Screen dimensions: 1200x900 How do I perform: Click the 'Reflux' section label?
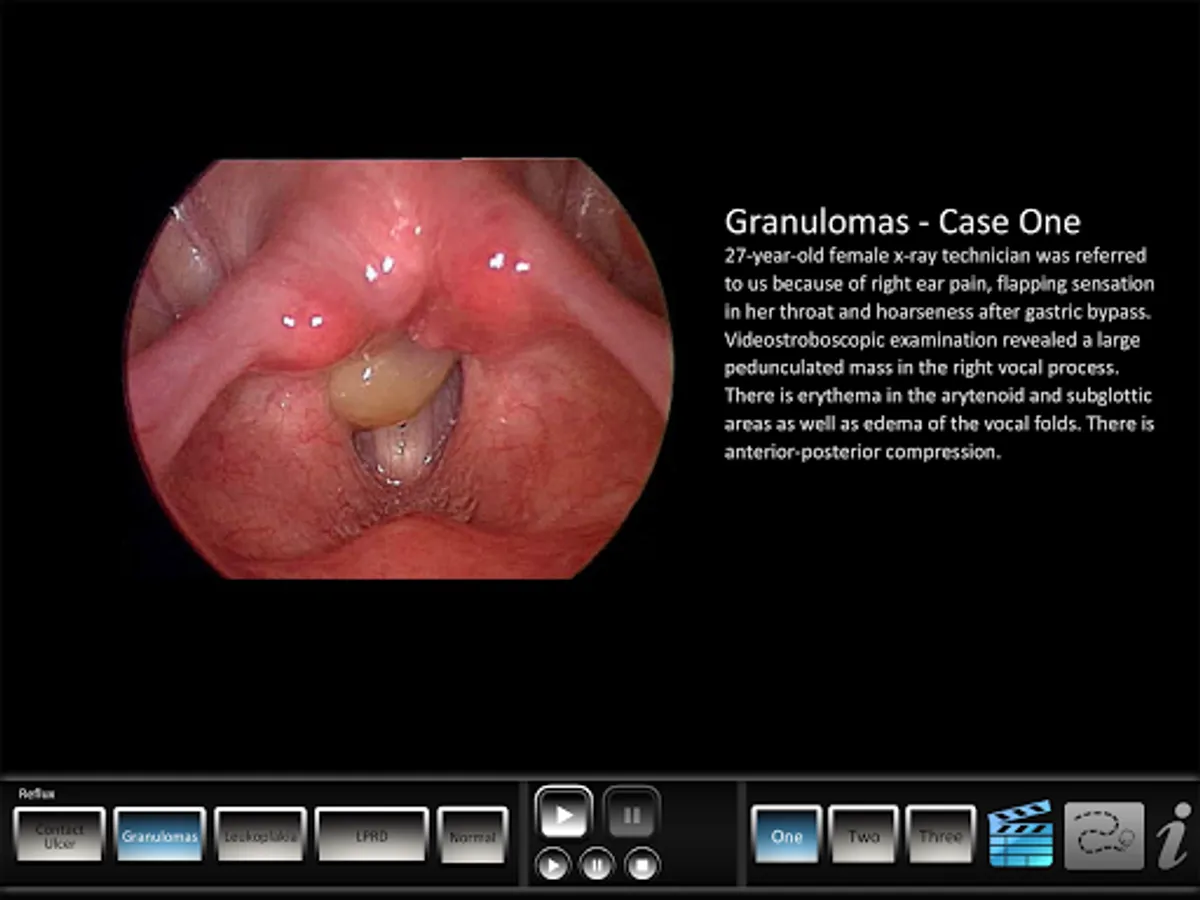pos(37,793)
